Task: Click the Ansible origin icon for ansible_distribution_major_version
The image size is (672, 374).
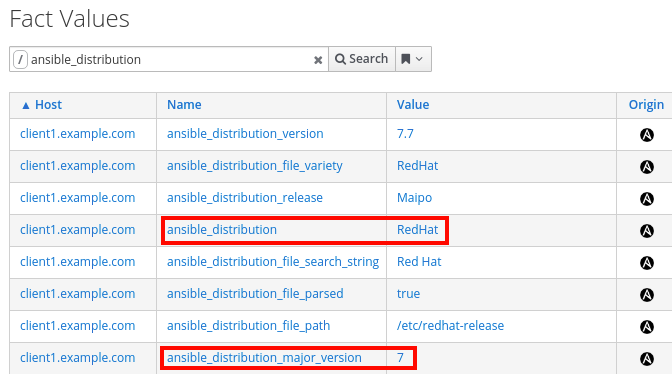Action: [646, 359]
